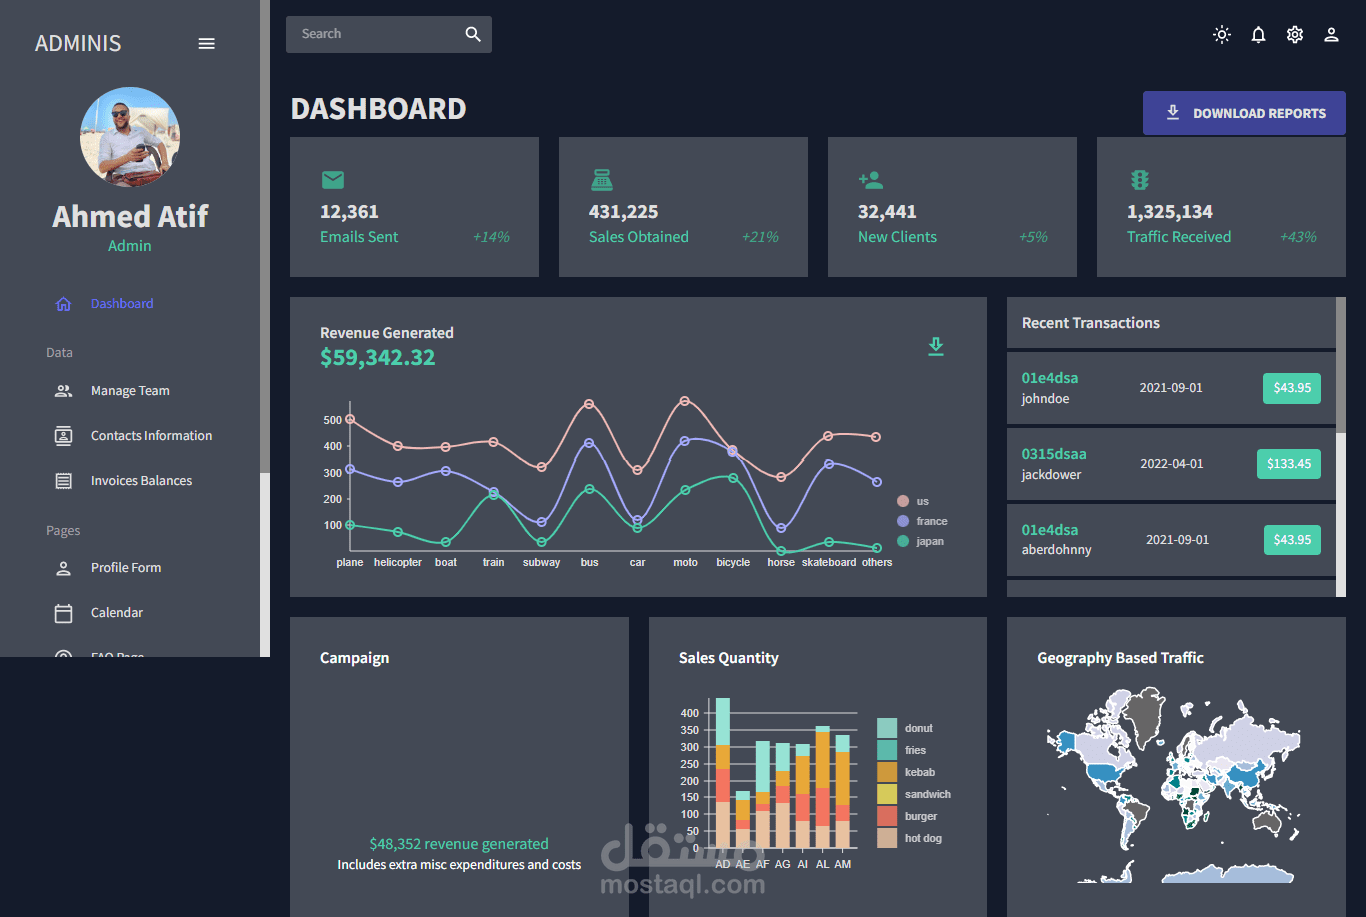This screenshot has height=917, width=1366.
Task: Click the donut legend swatch
Action: pyautogui.click(x=887, y=728)
